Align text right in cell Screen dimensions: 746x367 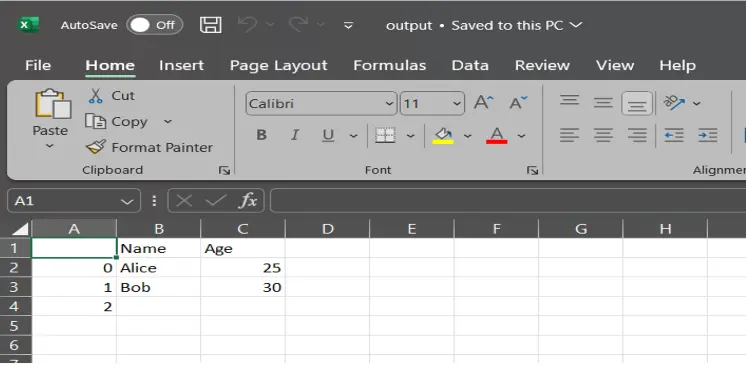637,136
